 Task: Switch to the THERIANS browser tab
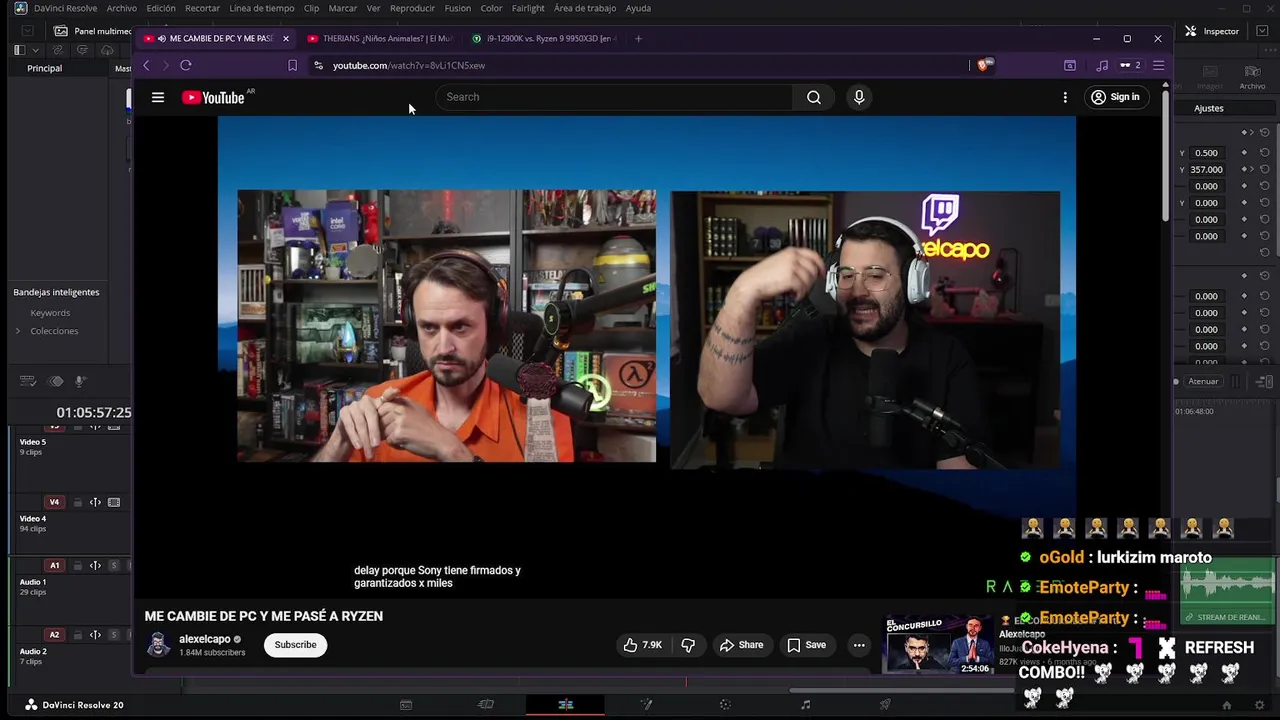pyautogui.click(x=380, y=38)
